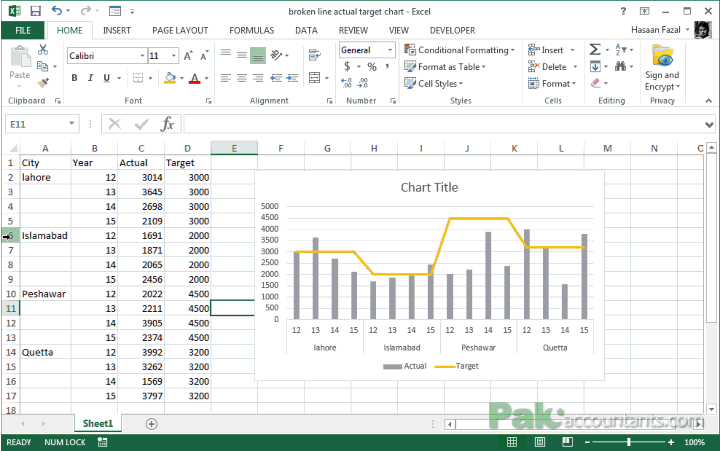Undo the last action
The height and width of the screenshot is (451, 720).
(57, 11)
